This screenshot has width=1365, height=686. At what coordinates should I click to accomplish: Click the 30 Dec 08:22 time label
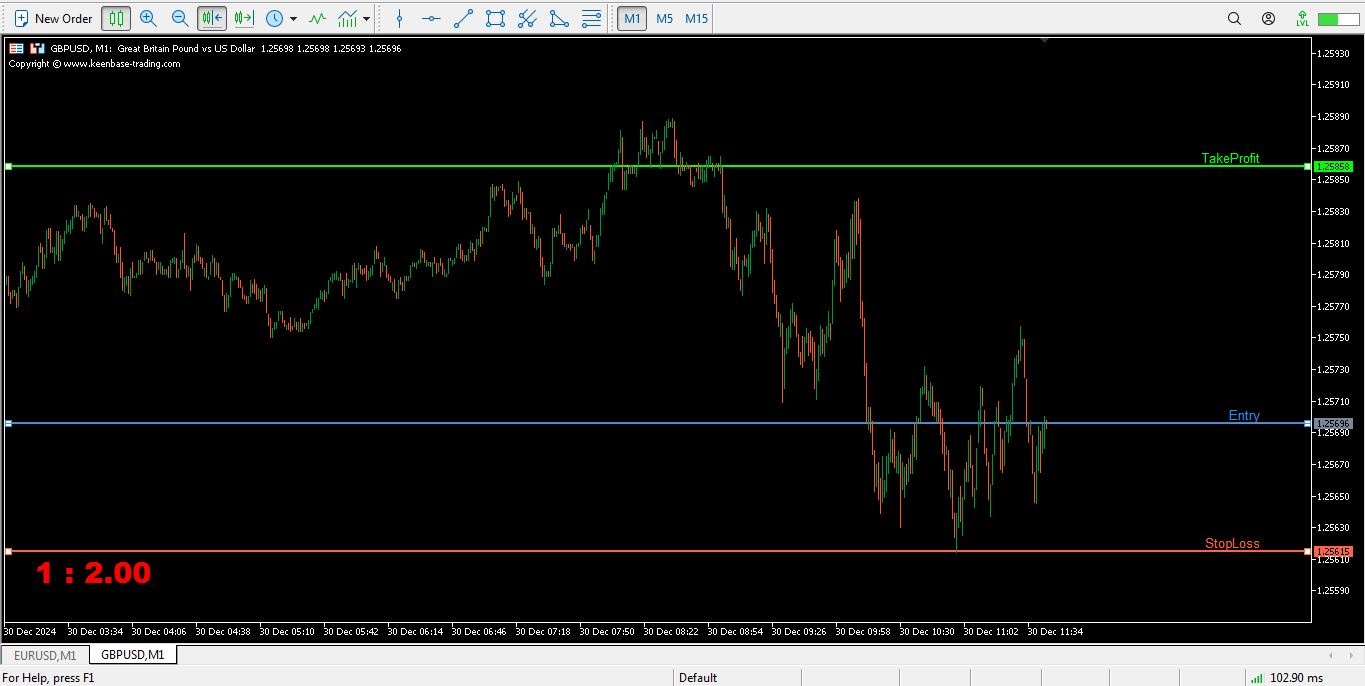click(671, 631)
